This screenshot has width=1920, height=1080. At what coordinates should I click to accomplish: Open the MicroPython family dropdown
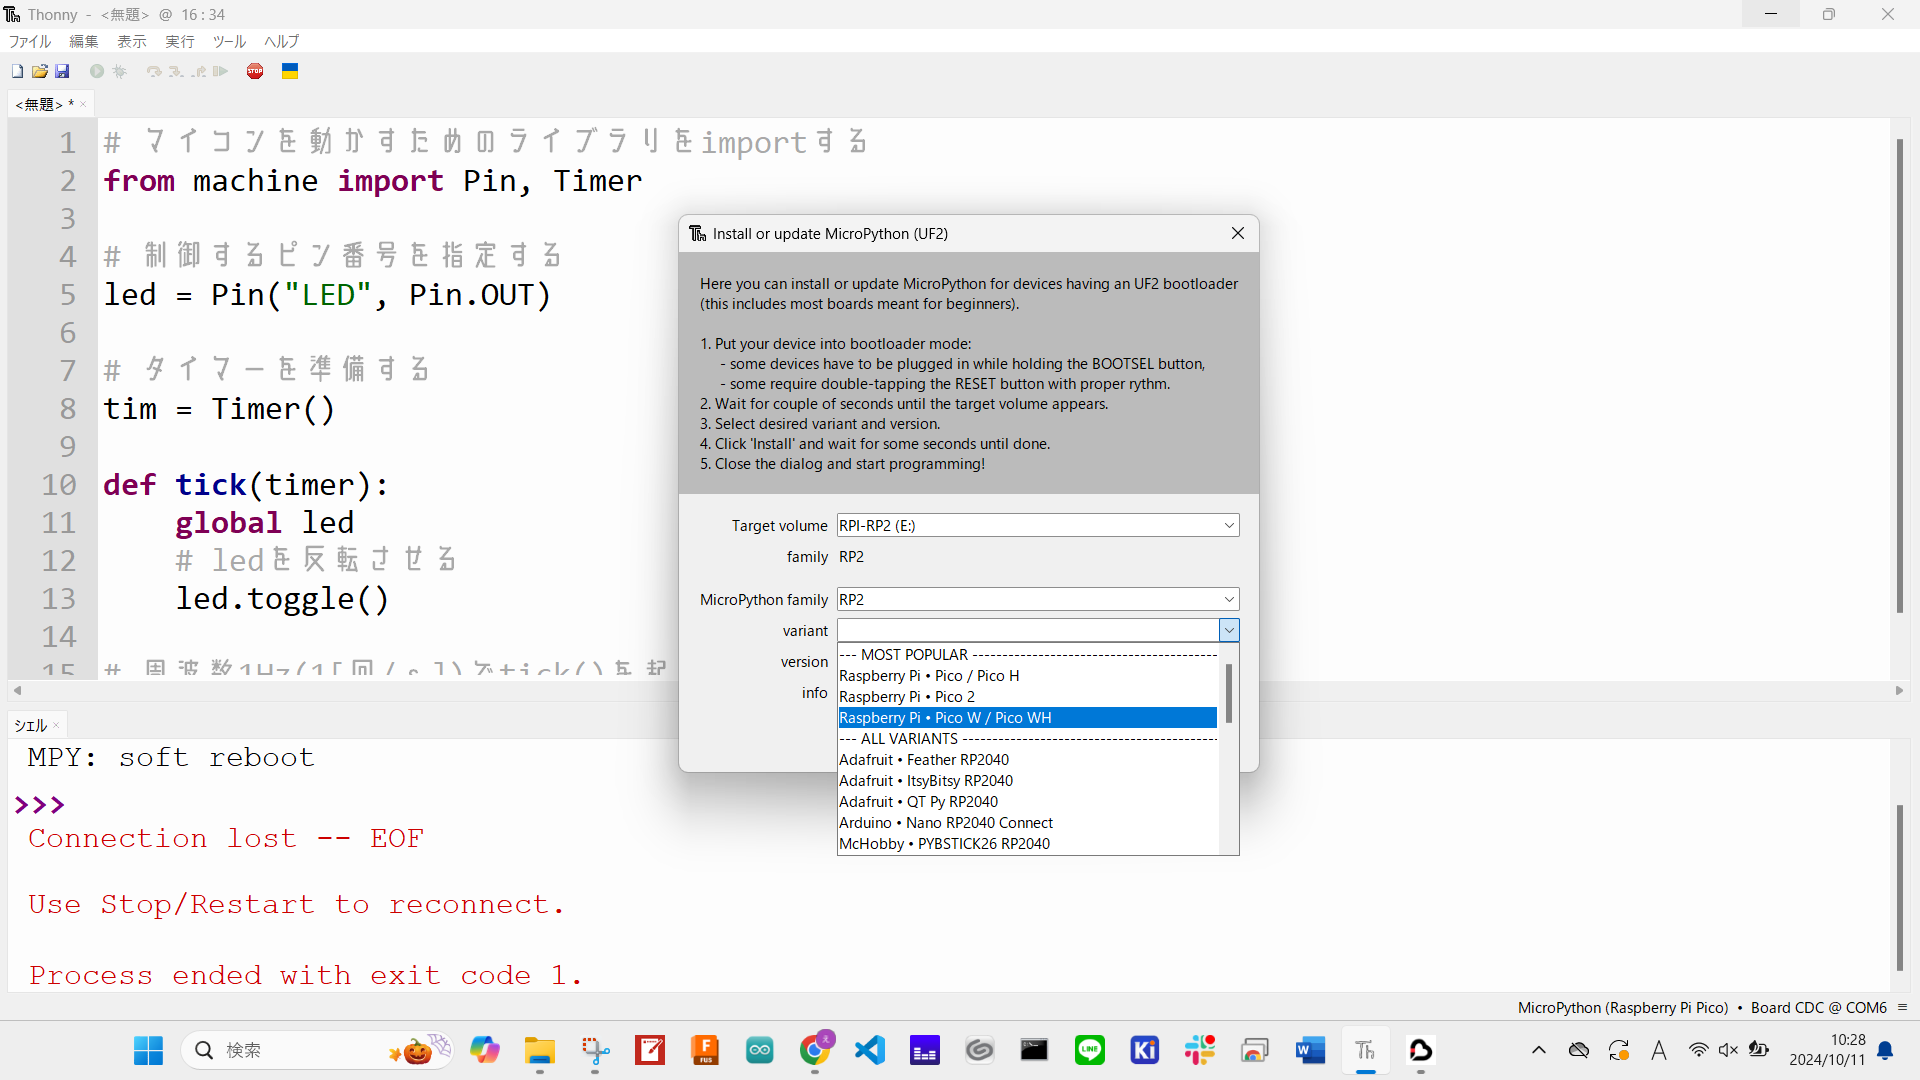[1229, 598]
